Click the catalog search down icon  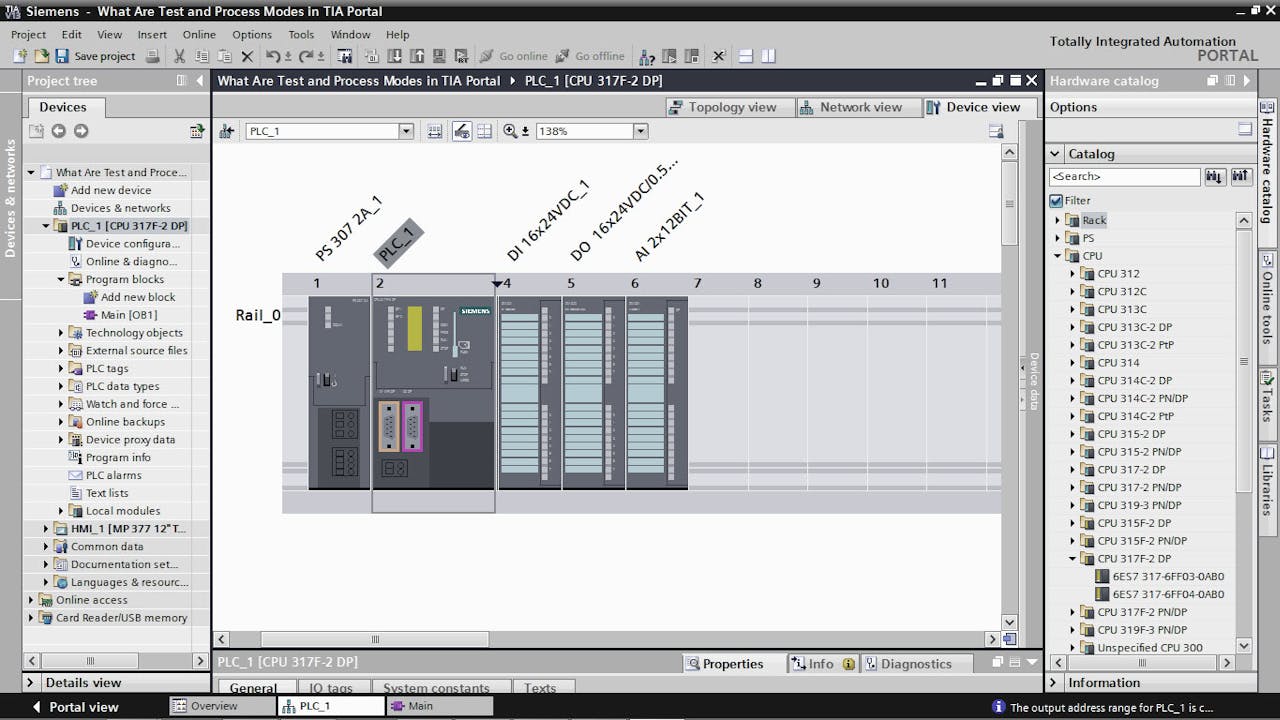click(1214, 176)
